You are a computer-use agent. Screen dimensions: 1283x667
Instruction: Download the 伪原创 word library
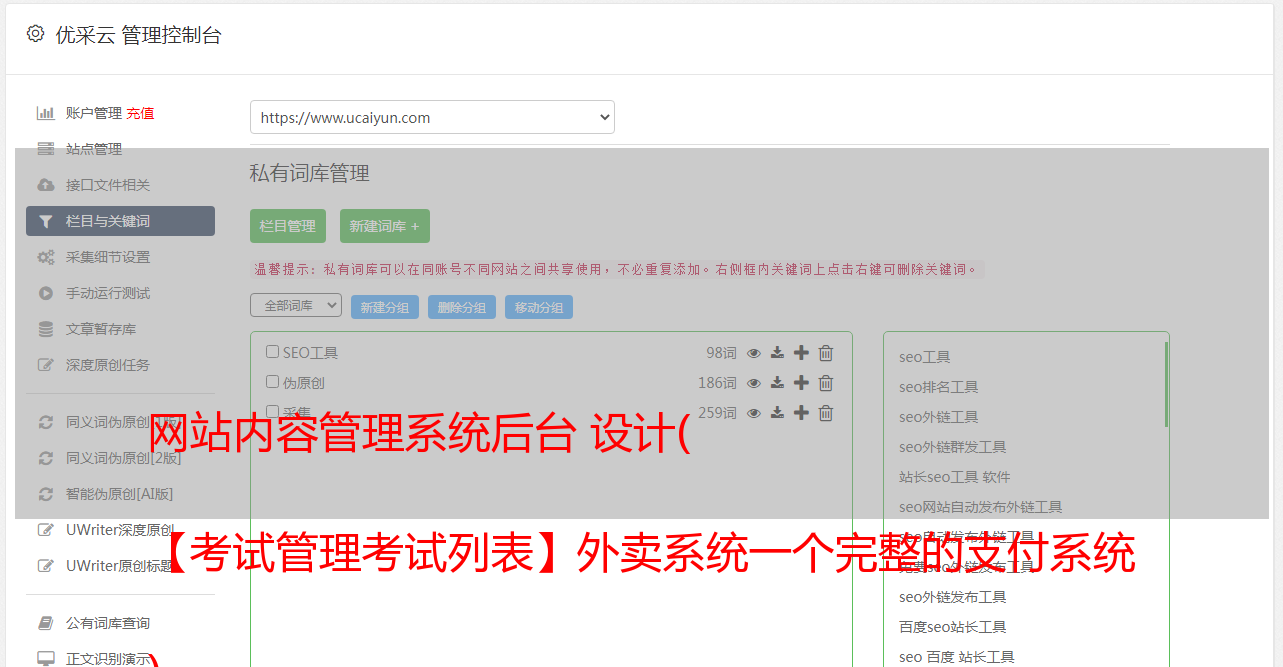777,383
